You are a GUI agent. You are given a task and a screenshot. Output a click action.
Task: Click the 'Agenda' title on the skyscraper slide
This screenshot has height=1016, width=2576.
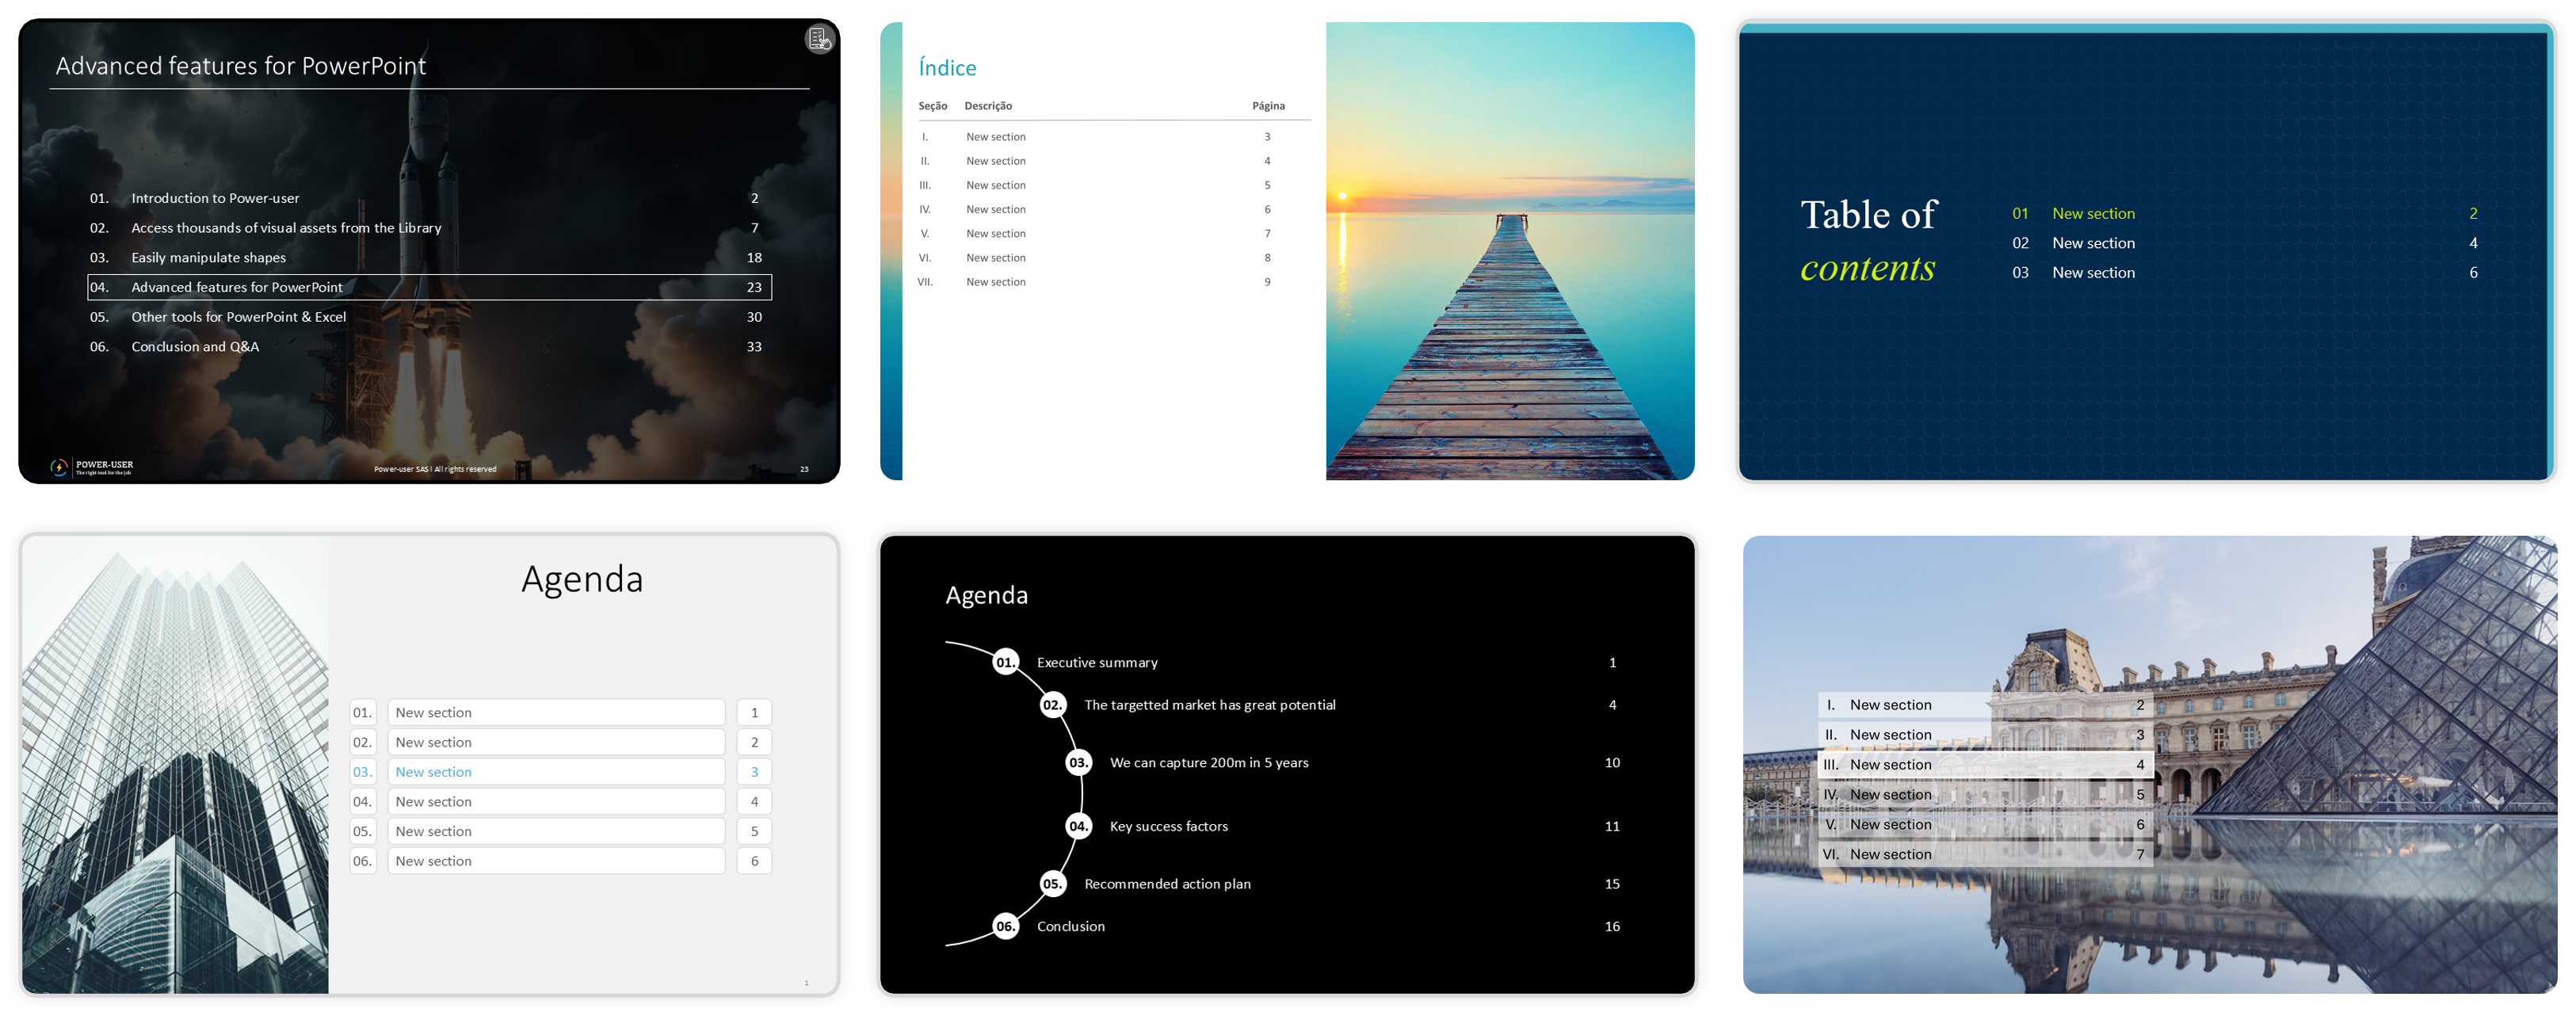(x=582, y=580)
